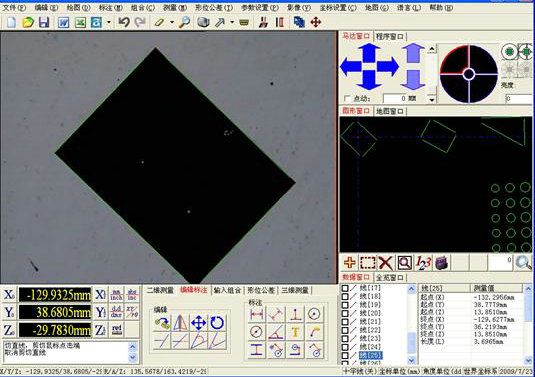Click the blue rotate icon in the 编辑 group
This screenshot has height=377, width=535.
click(217, 323)
